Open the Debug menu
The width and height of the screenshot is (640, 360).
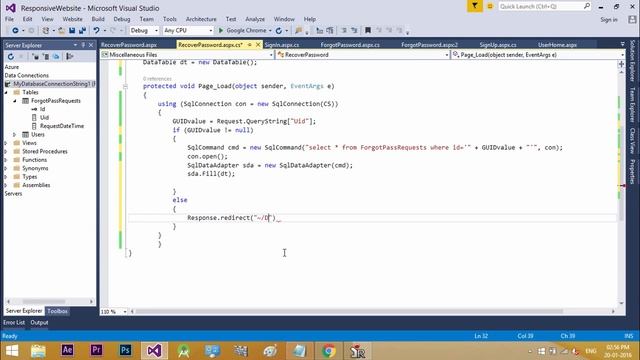click(x=122, y=19)
